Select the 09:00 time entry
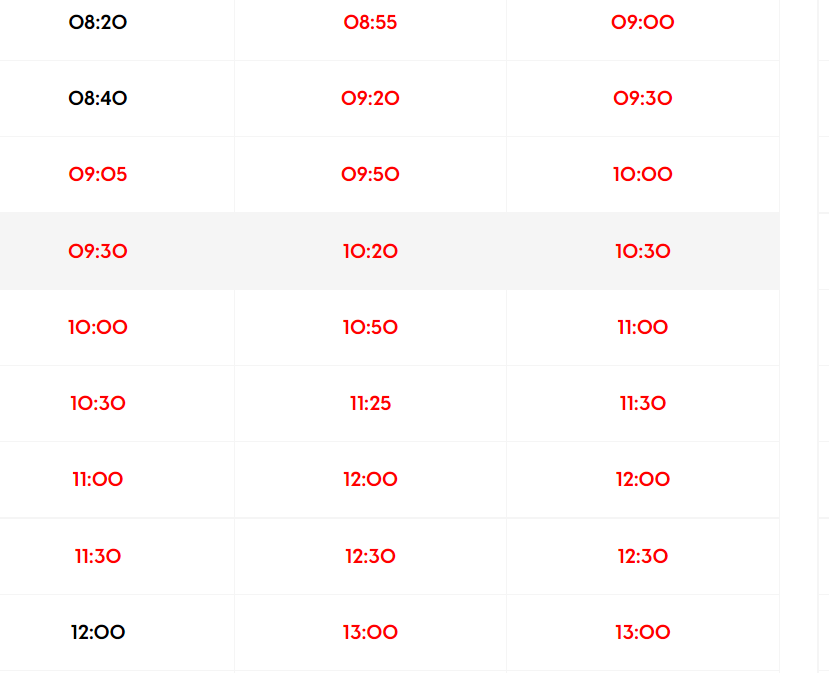The width and height of the screenshot is (829, 673). [643, 22]
